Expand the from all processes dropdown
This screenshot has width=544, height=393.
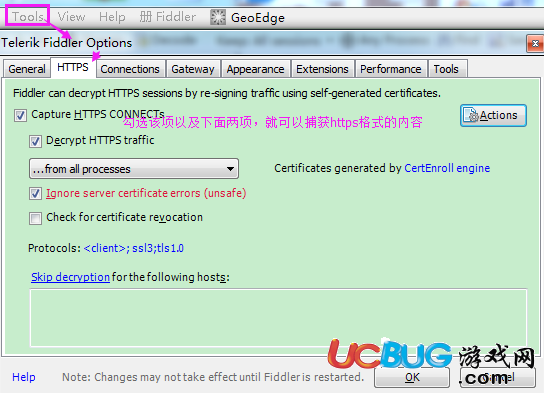[x=134, y=169]
